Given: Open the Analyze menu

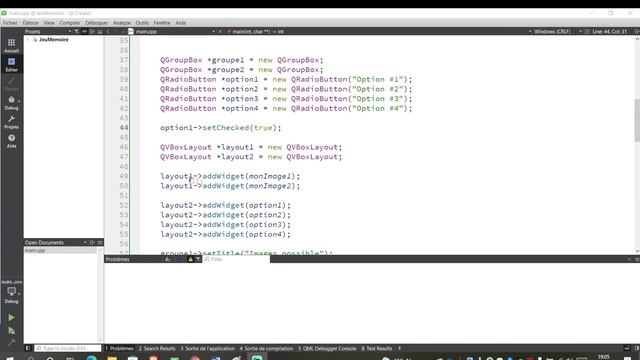Looking at the screenshot, I should pos(122,23).
